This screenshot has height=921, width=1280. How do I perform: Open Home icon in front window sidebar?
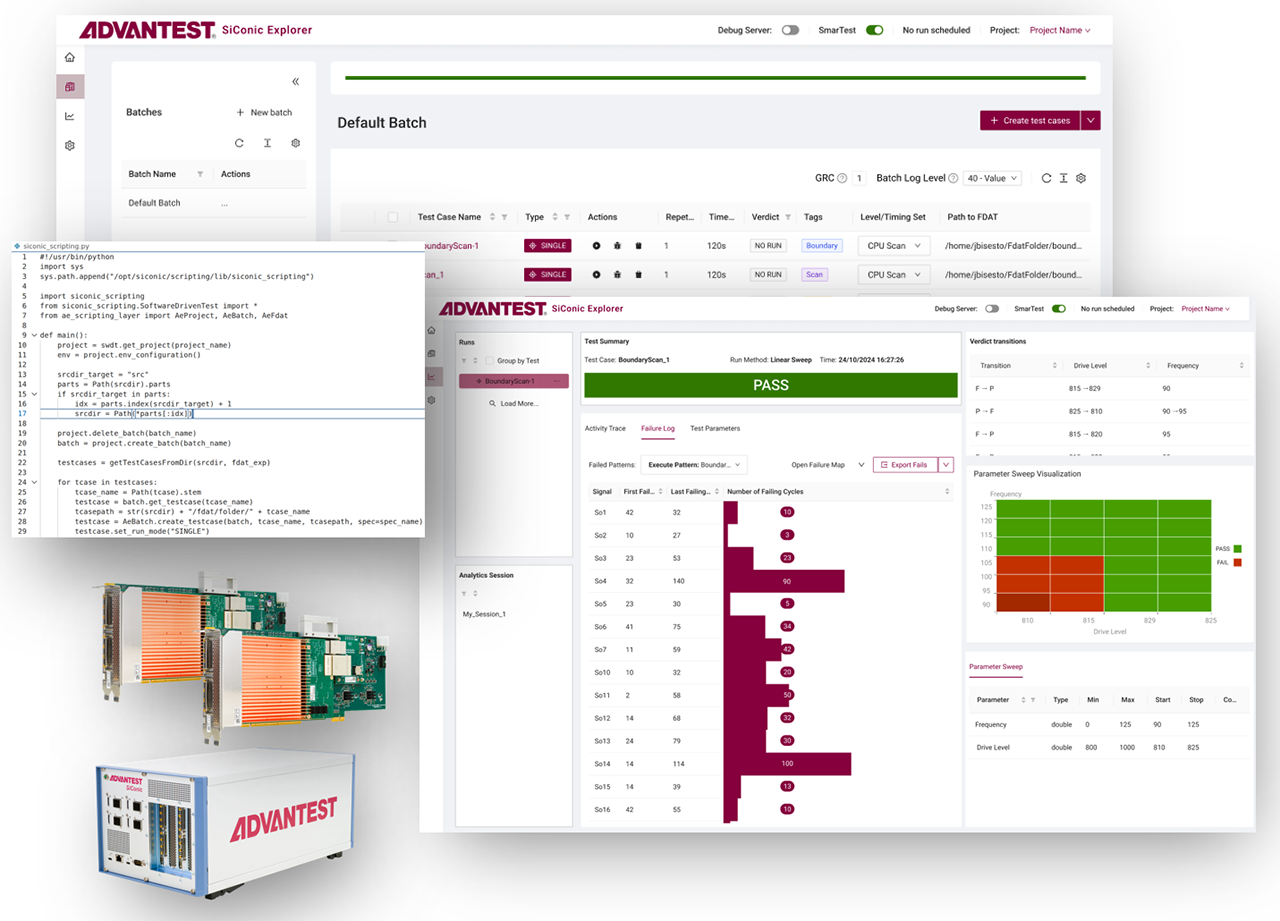click(x=432, y=330)
